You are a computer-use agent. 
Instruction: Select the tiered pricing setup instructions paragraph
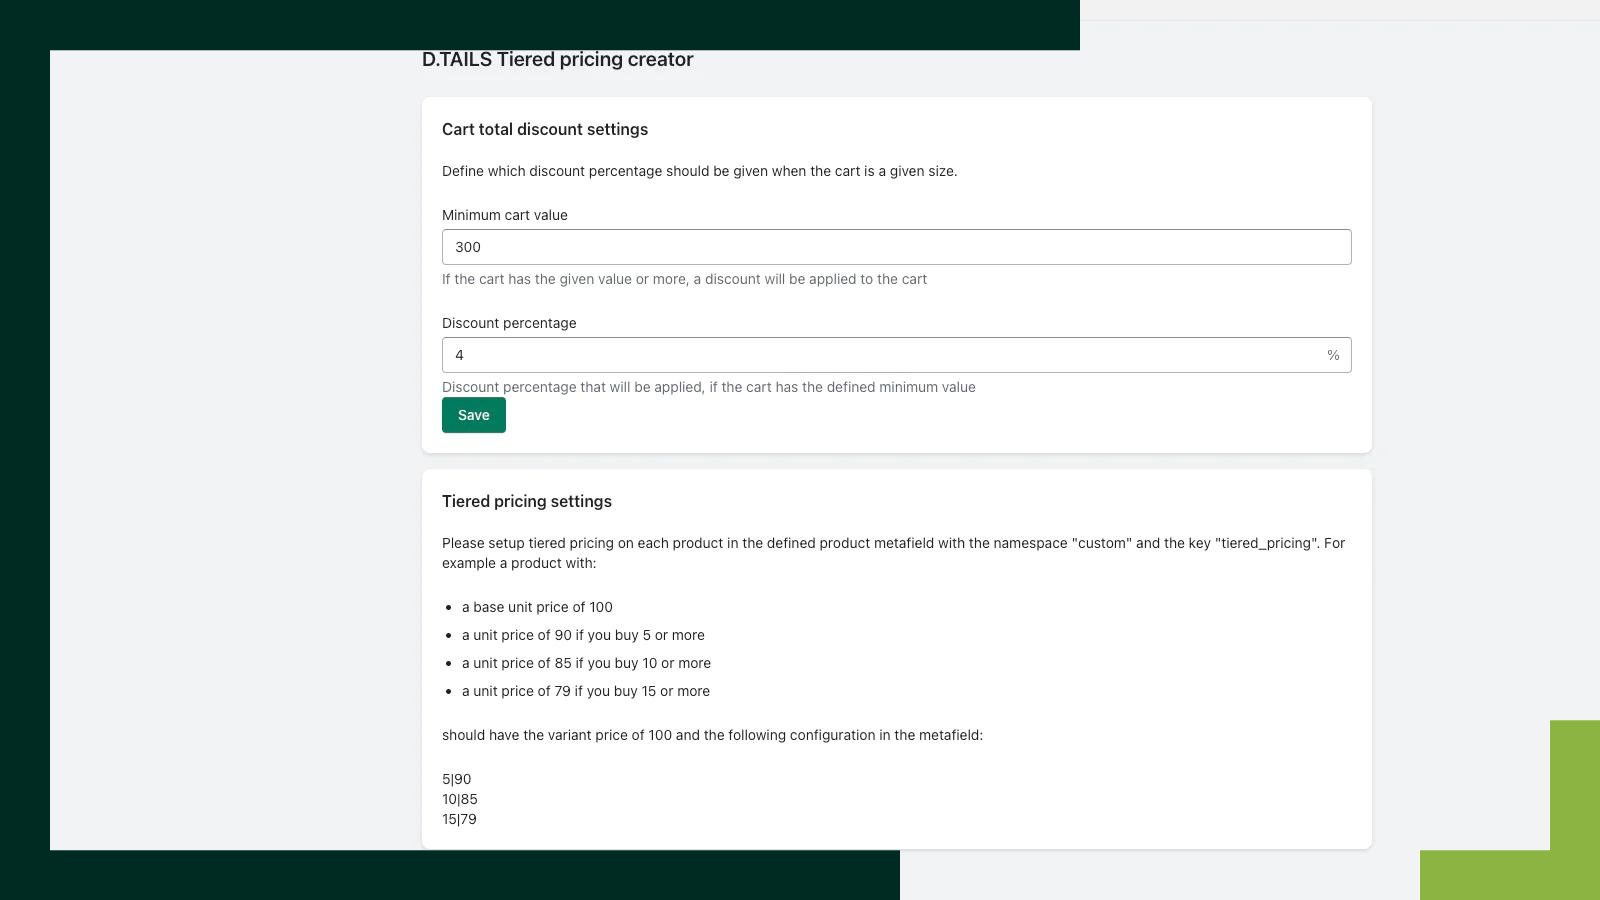(893, 552)
